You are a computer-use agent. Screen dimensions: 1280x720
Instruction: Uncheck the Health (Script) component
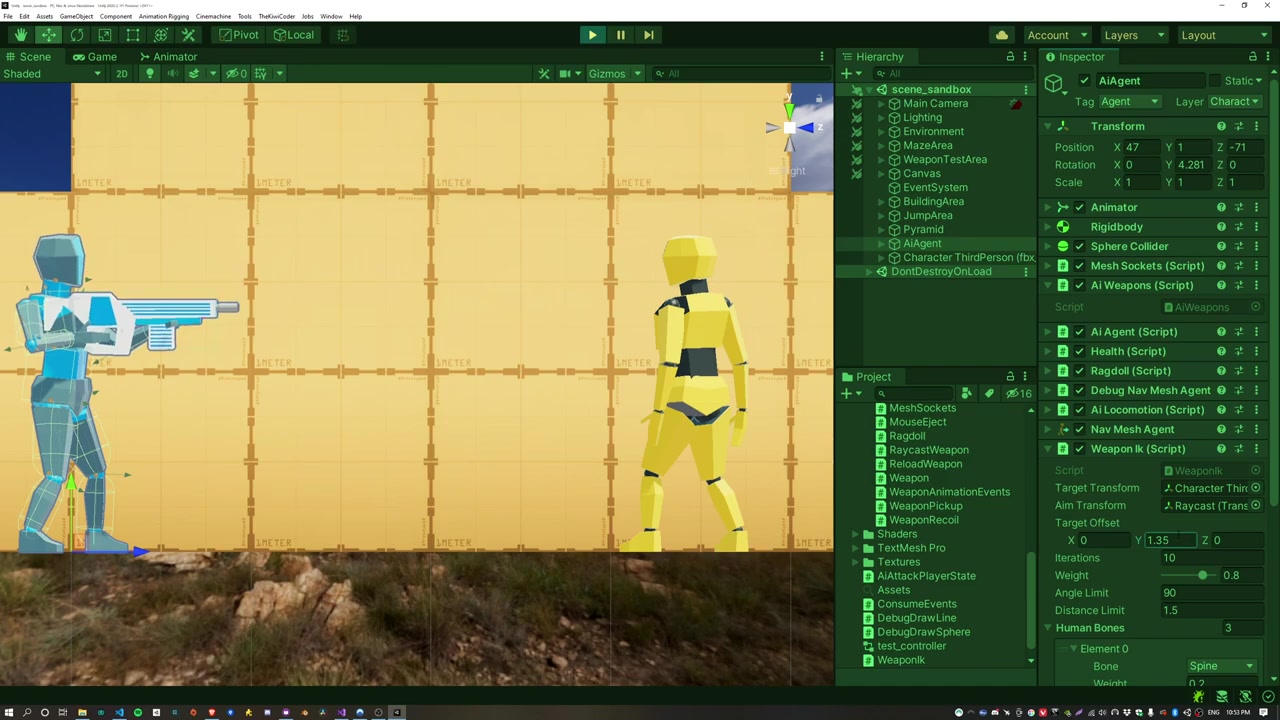1079,351
